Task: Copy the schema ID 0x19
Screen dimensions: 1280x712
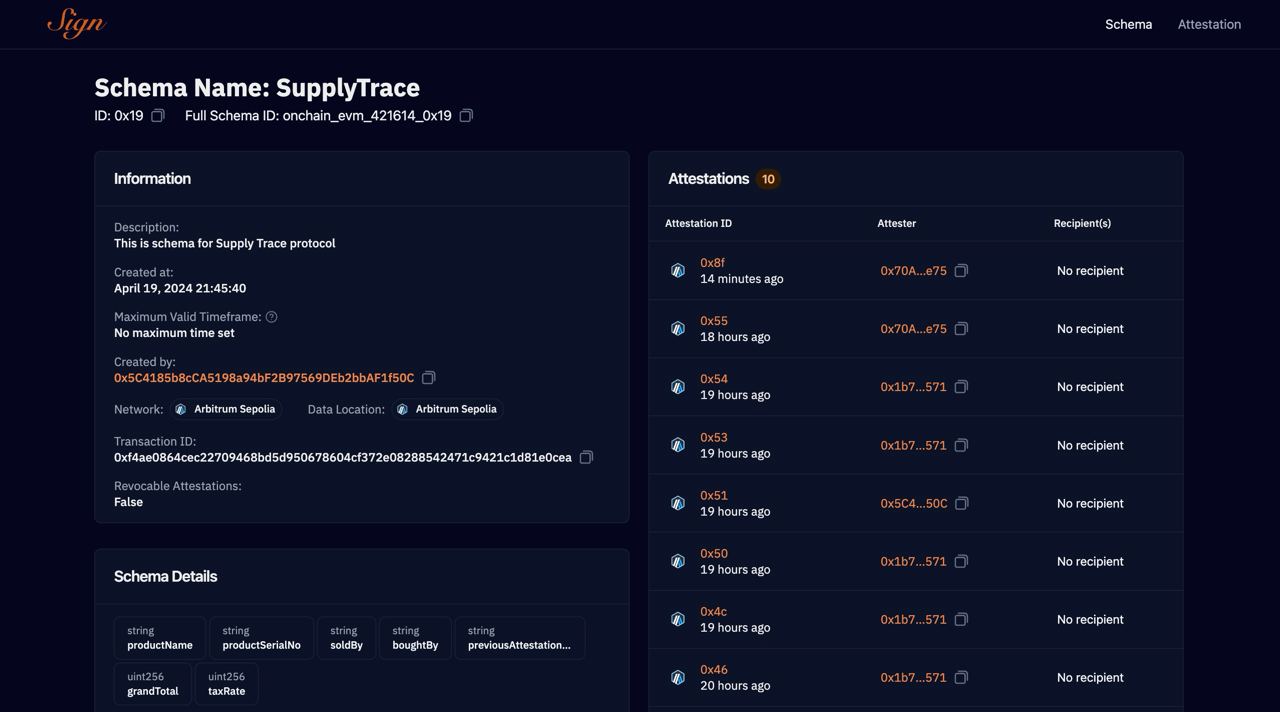Action: pos(157,115)
